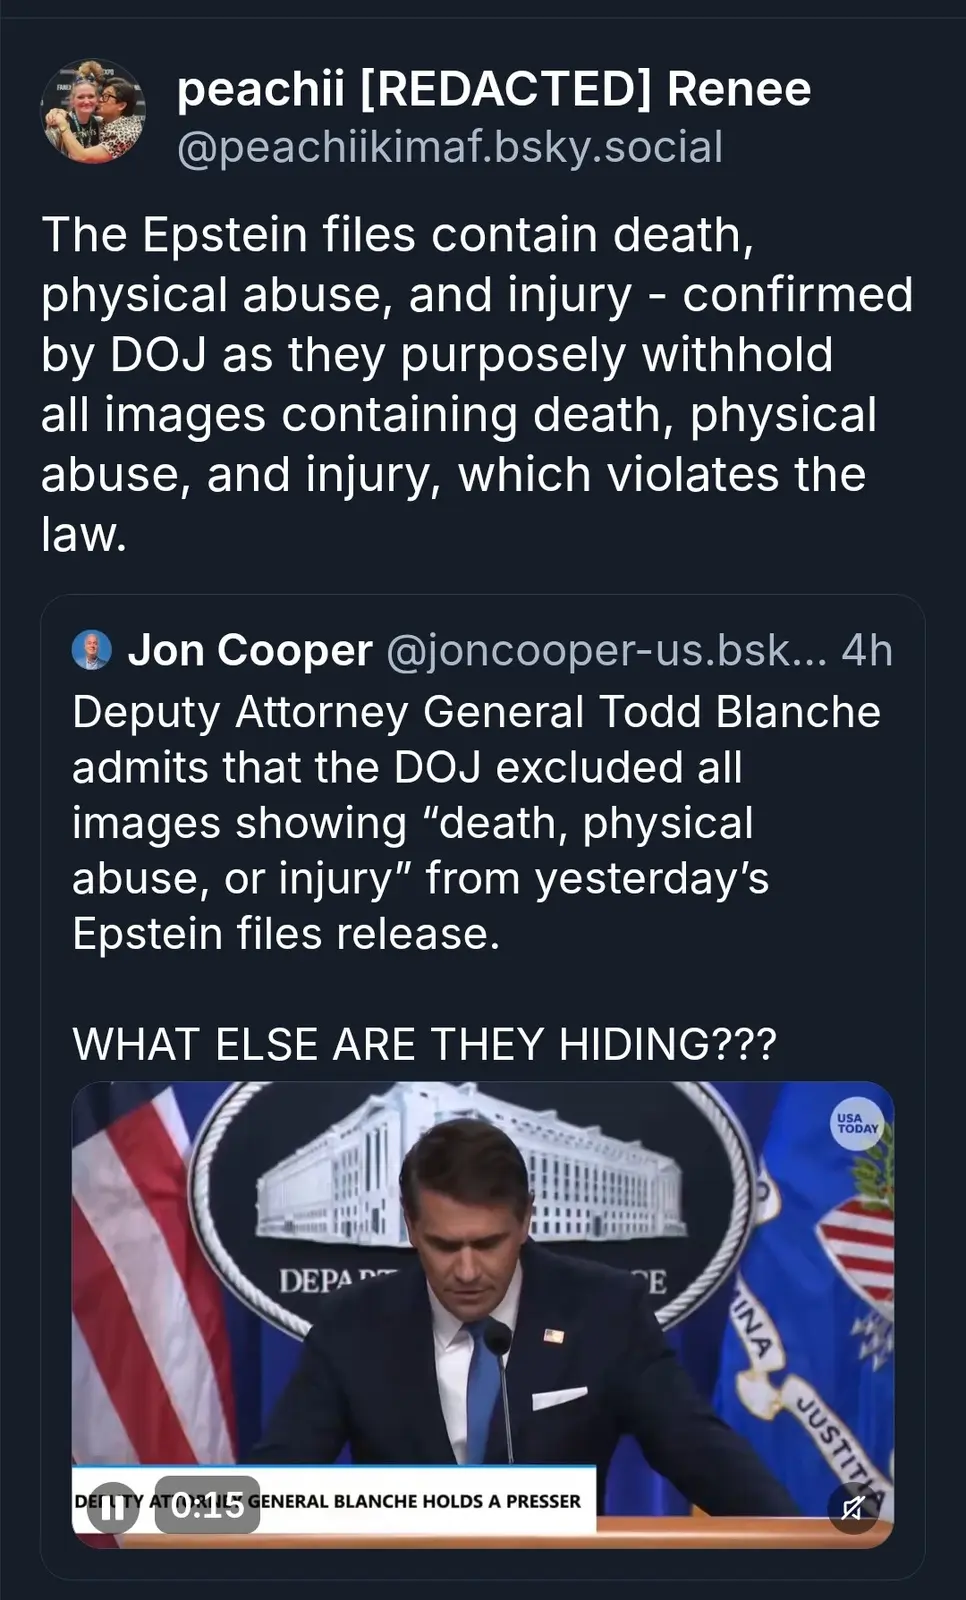Viewport: 966px width, 1600px height.
Task: Unmute the video using the speaker icon
Action: [x=853, y=1507]
